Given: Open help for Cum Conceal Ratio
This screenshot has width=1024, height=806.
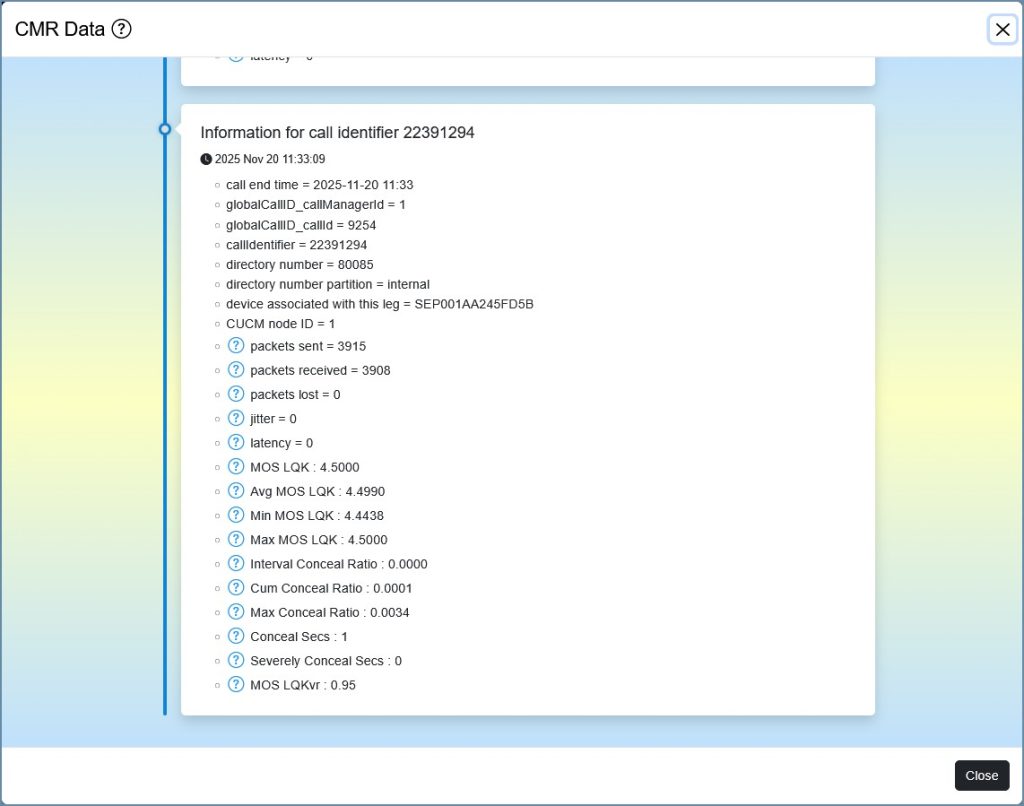Looking at the screenshot, I should point(237,588).
